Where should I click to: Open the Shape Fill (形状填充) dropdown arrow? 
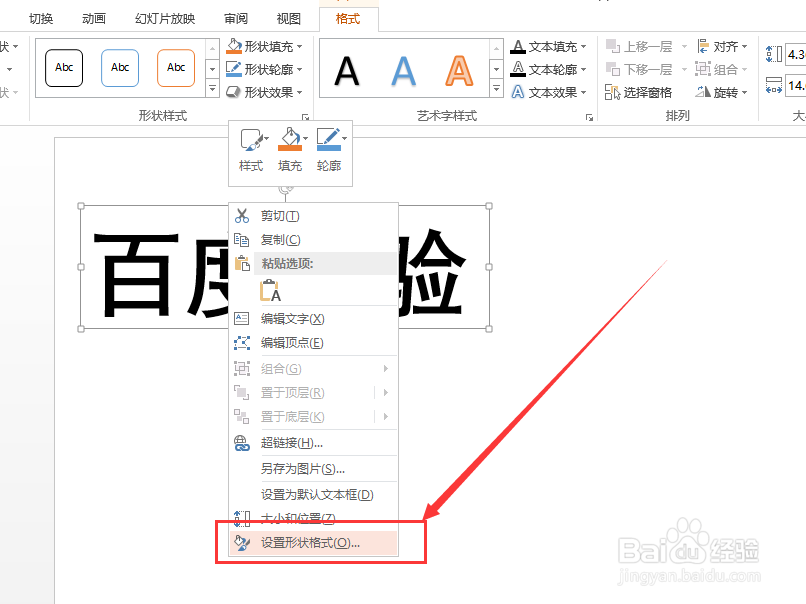tap(300, 47)
